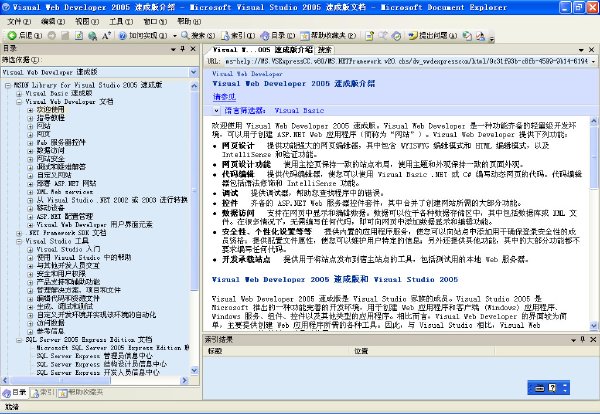Click the 语言筛选器: Visual Basic link
600x414 pixels.
[274, 111]
